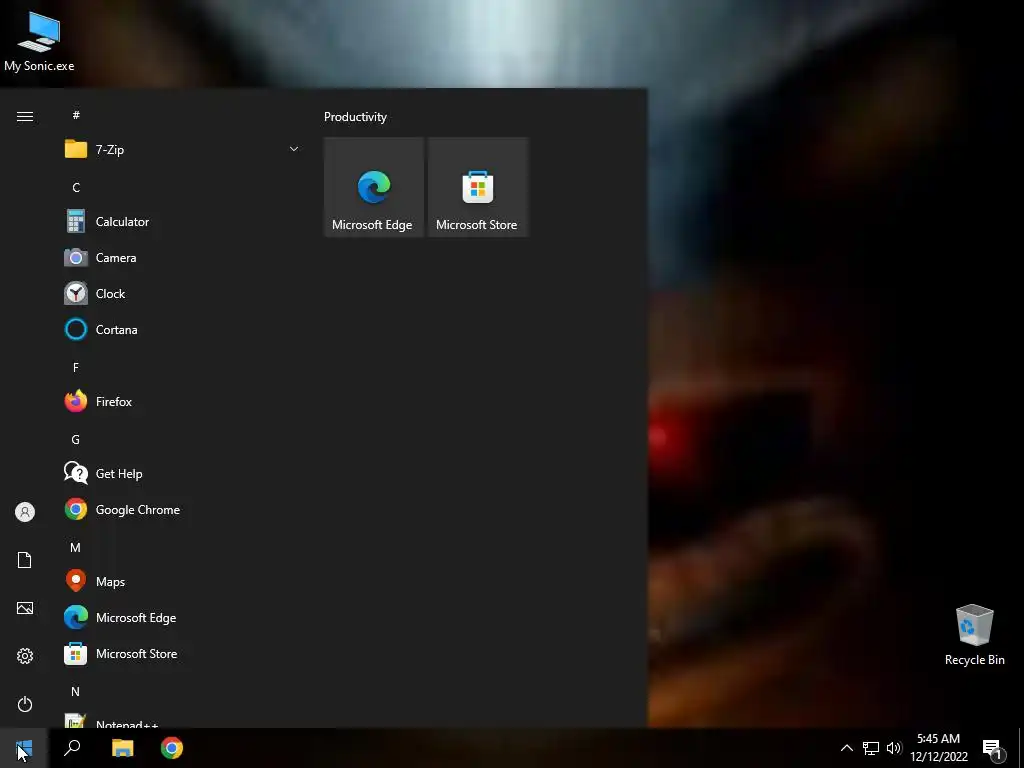Viewport: 1024px width, 768px height.
Task: Show hidden tray icons chevron
Action: 846,748
